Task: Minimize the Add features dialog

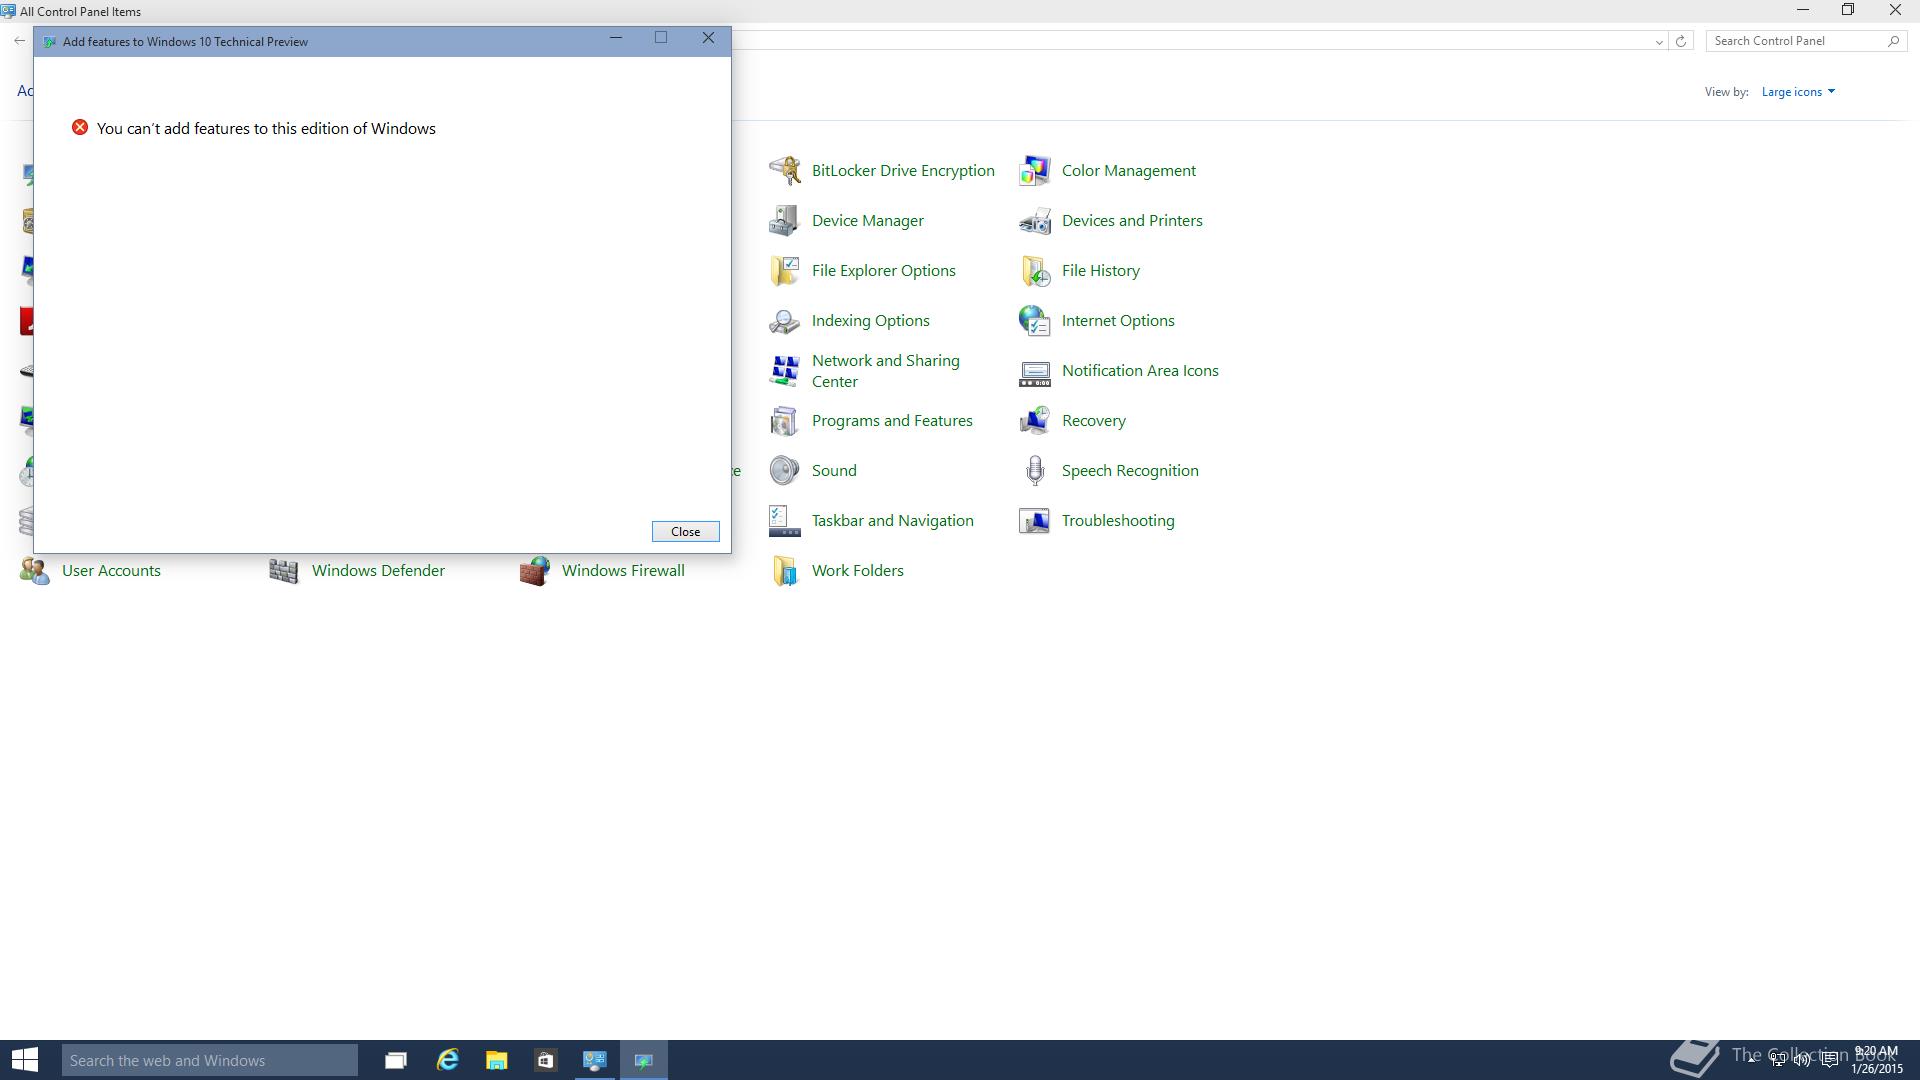Action: [x=616, y=38]
